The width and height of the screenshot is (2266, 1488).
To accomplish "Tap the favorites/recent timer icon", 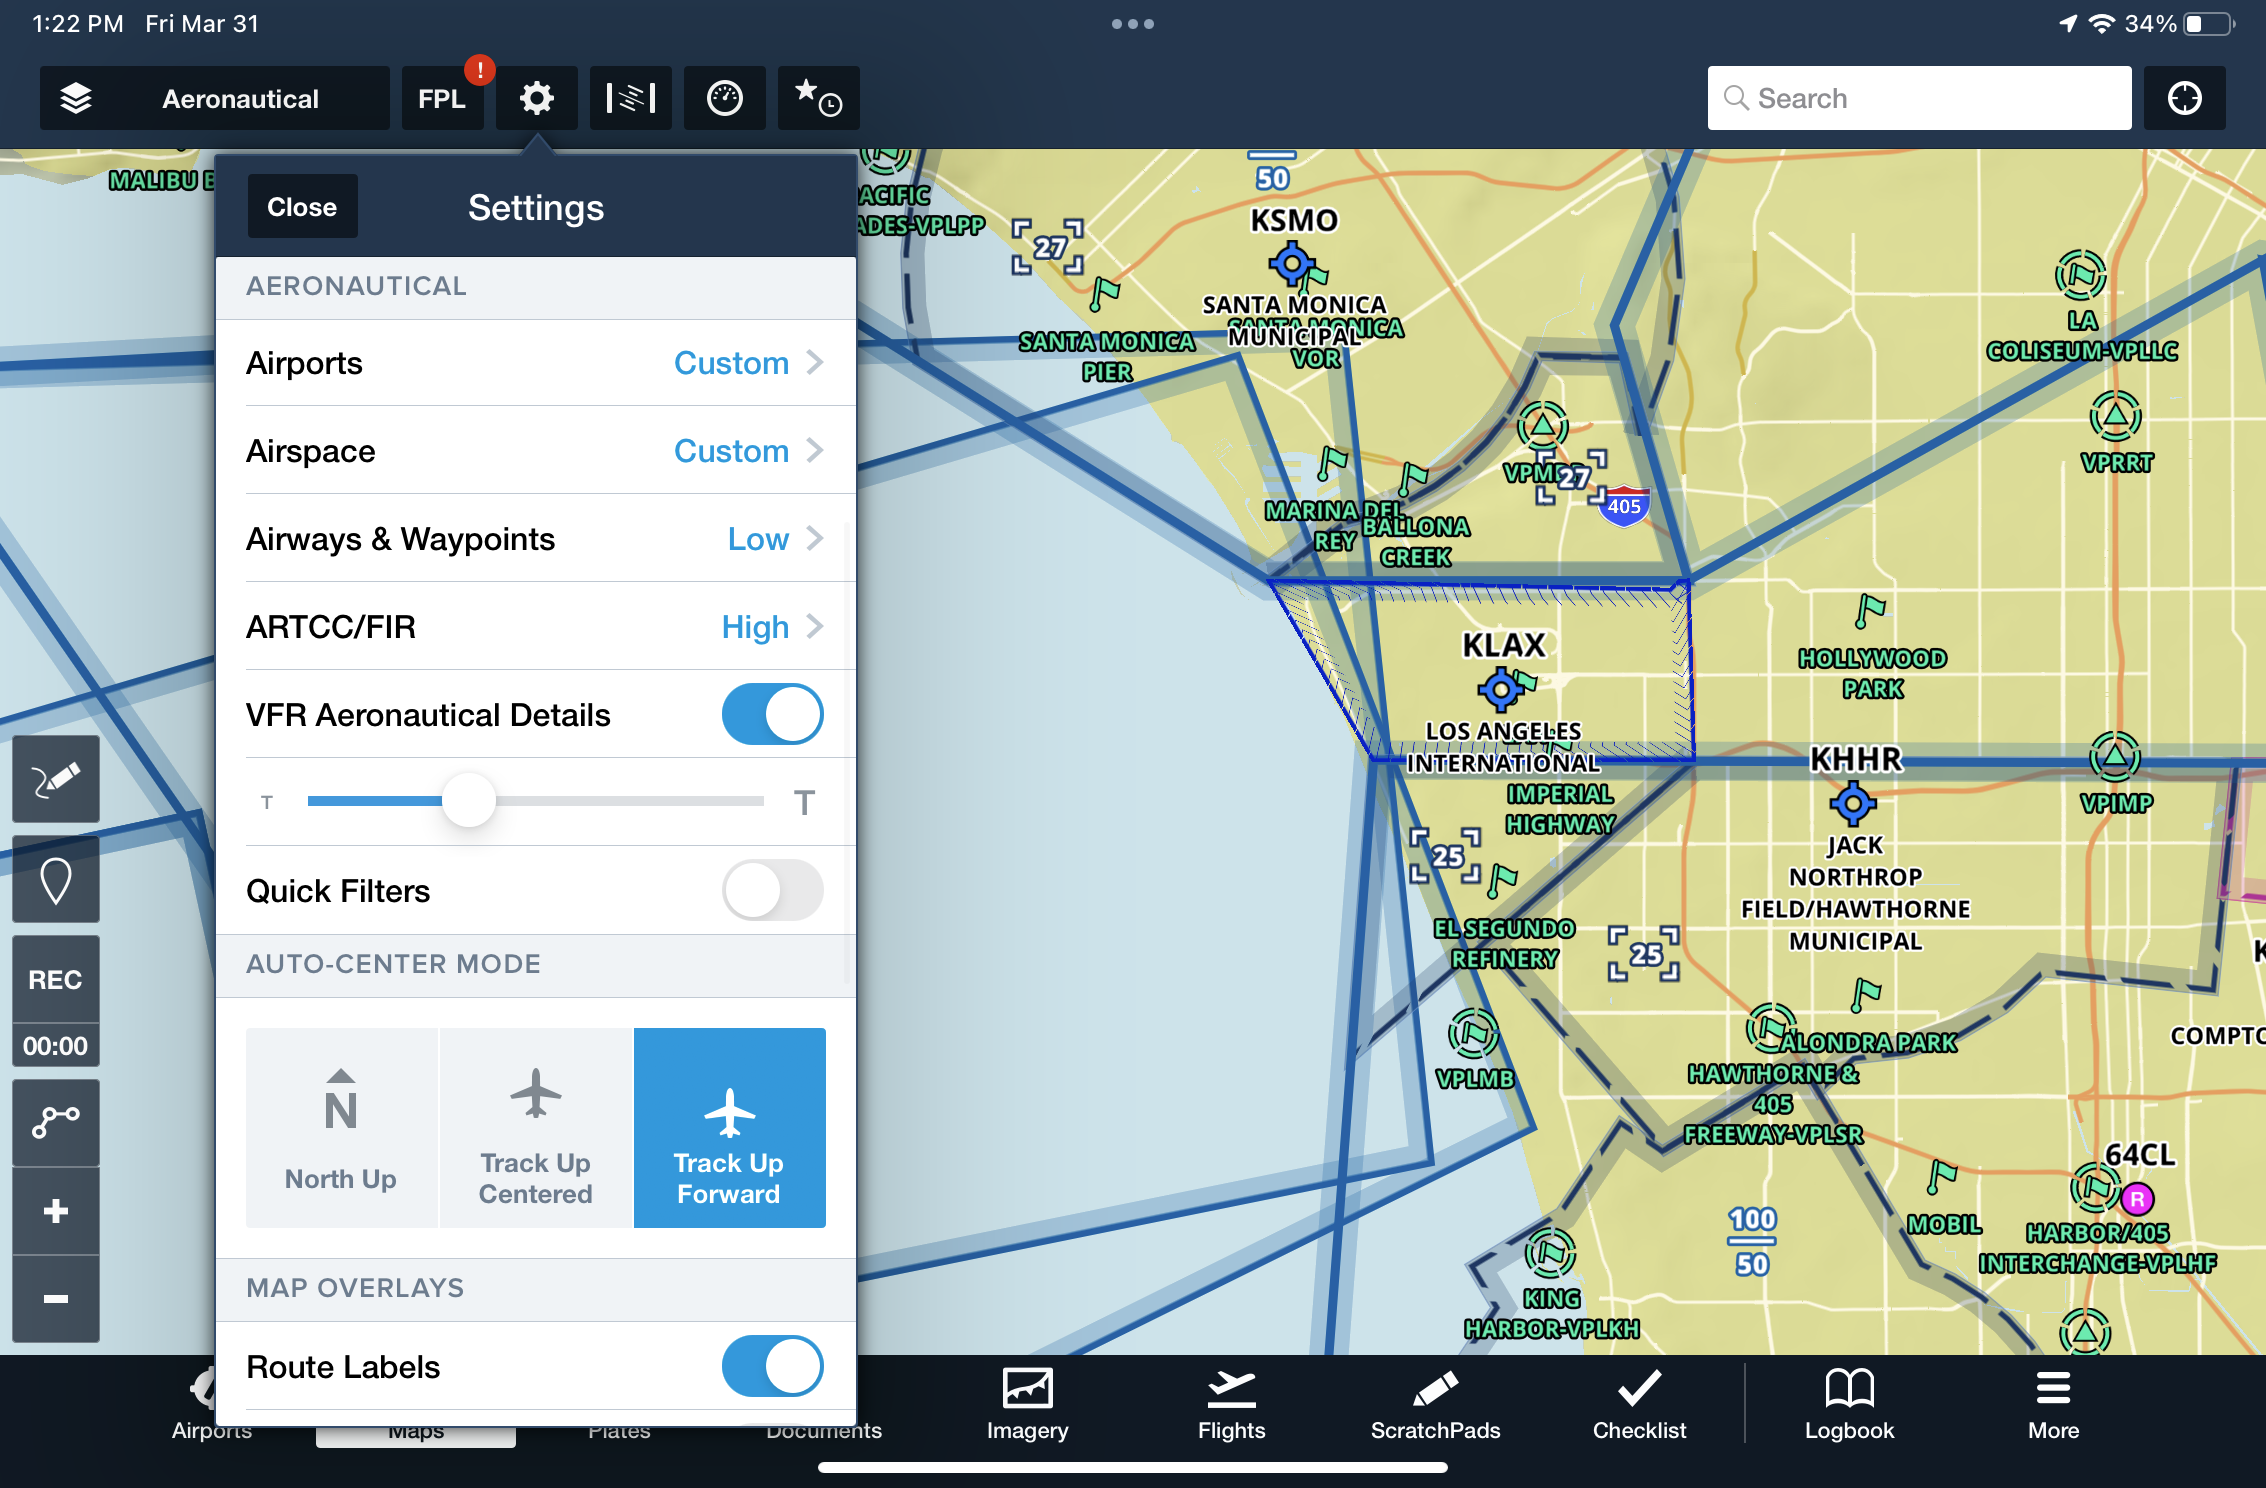I will pos(817,95).
